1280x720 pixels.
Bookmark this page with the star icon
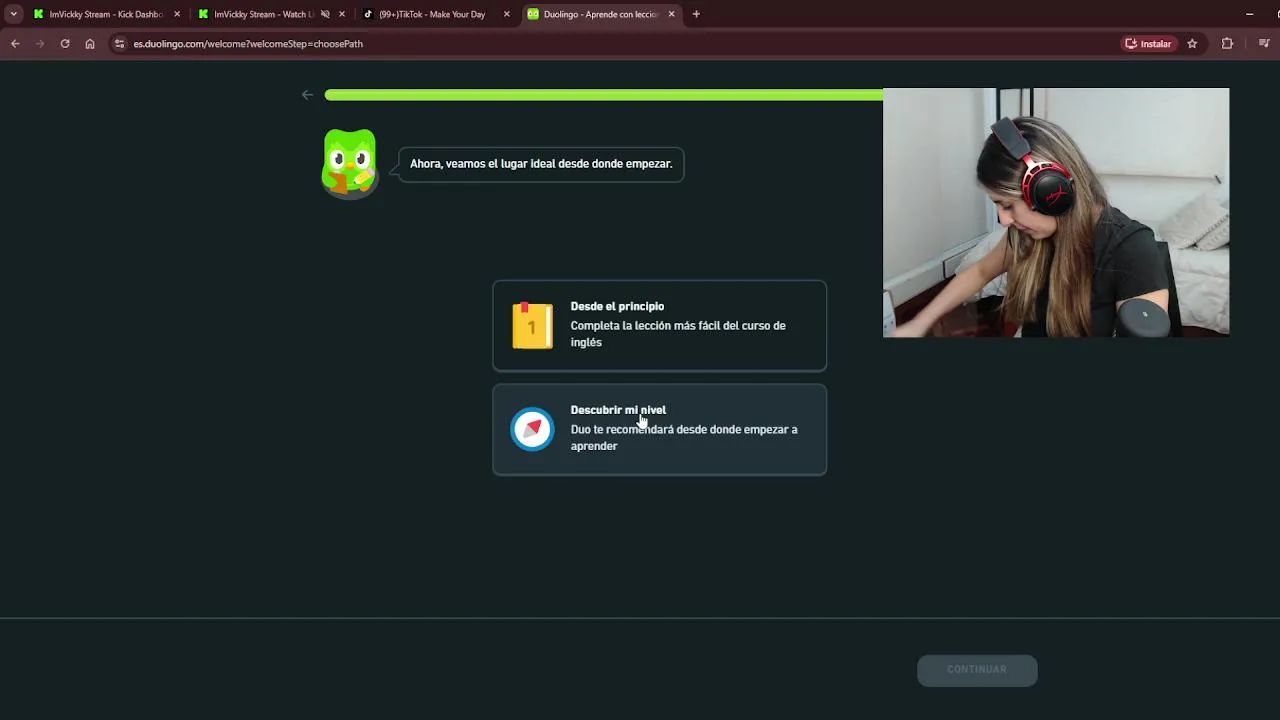[x=1192, y=44]
